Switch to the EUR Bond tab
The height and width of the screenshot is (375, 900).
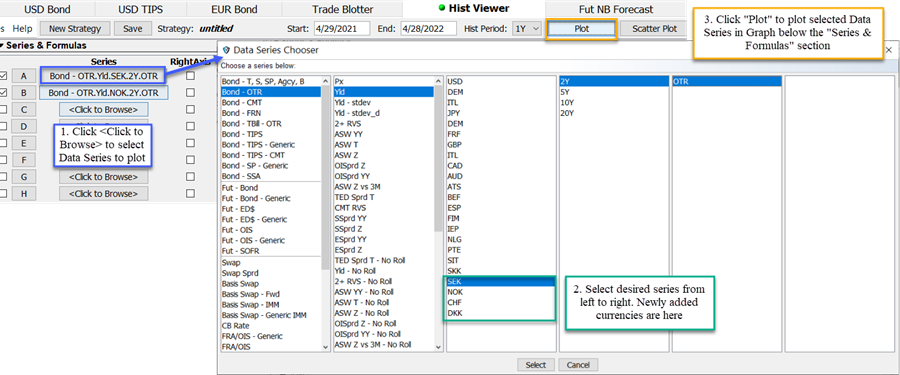coord(234,9)
